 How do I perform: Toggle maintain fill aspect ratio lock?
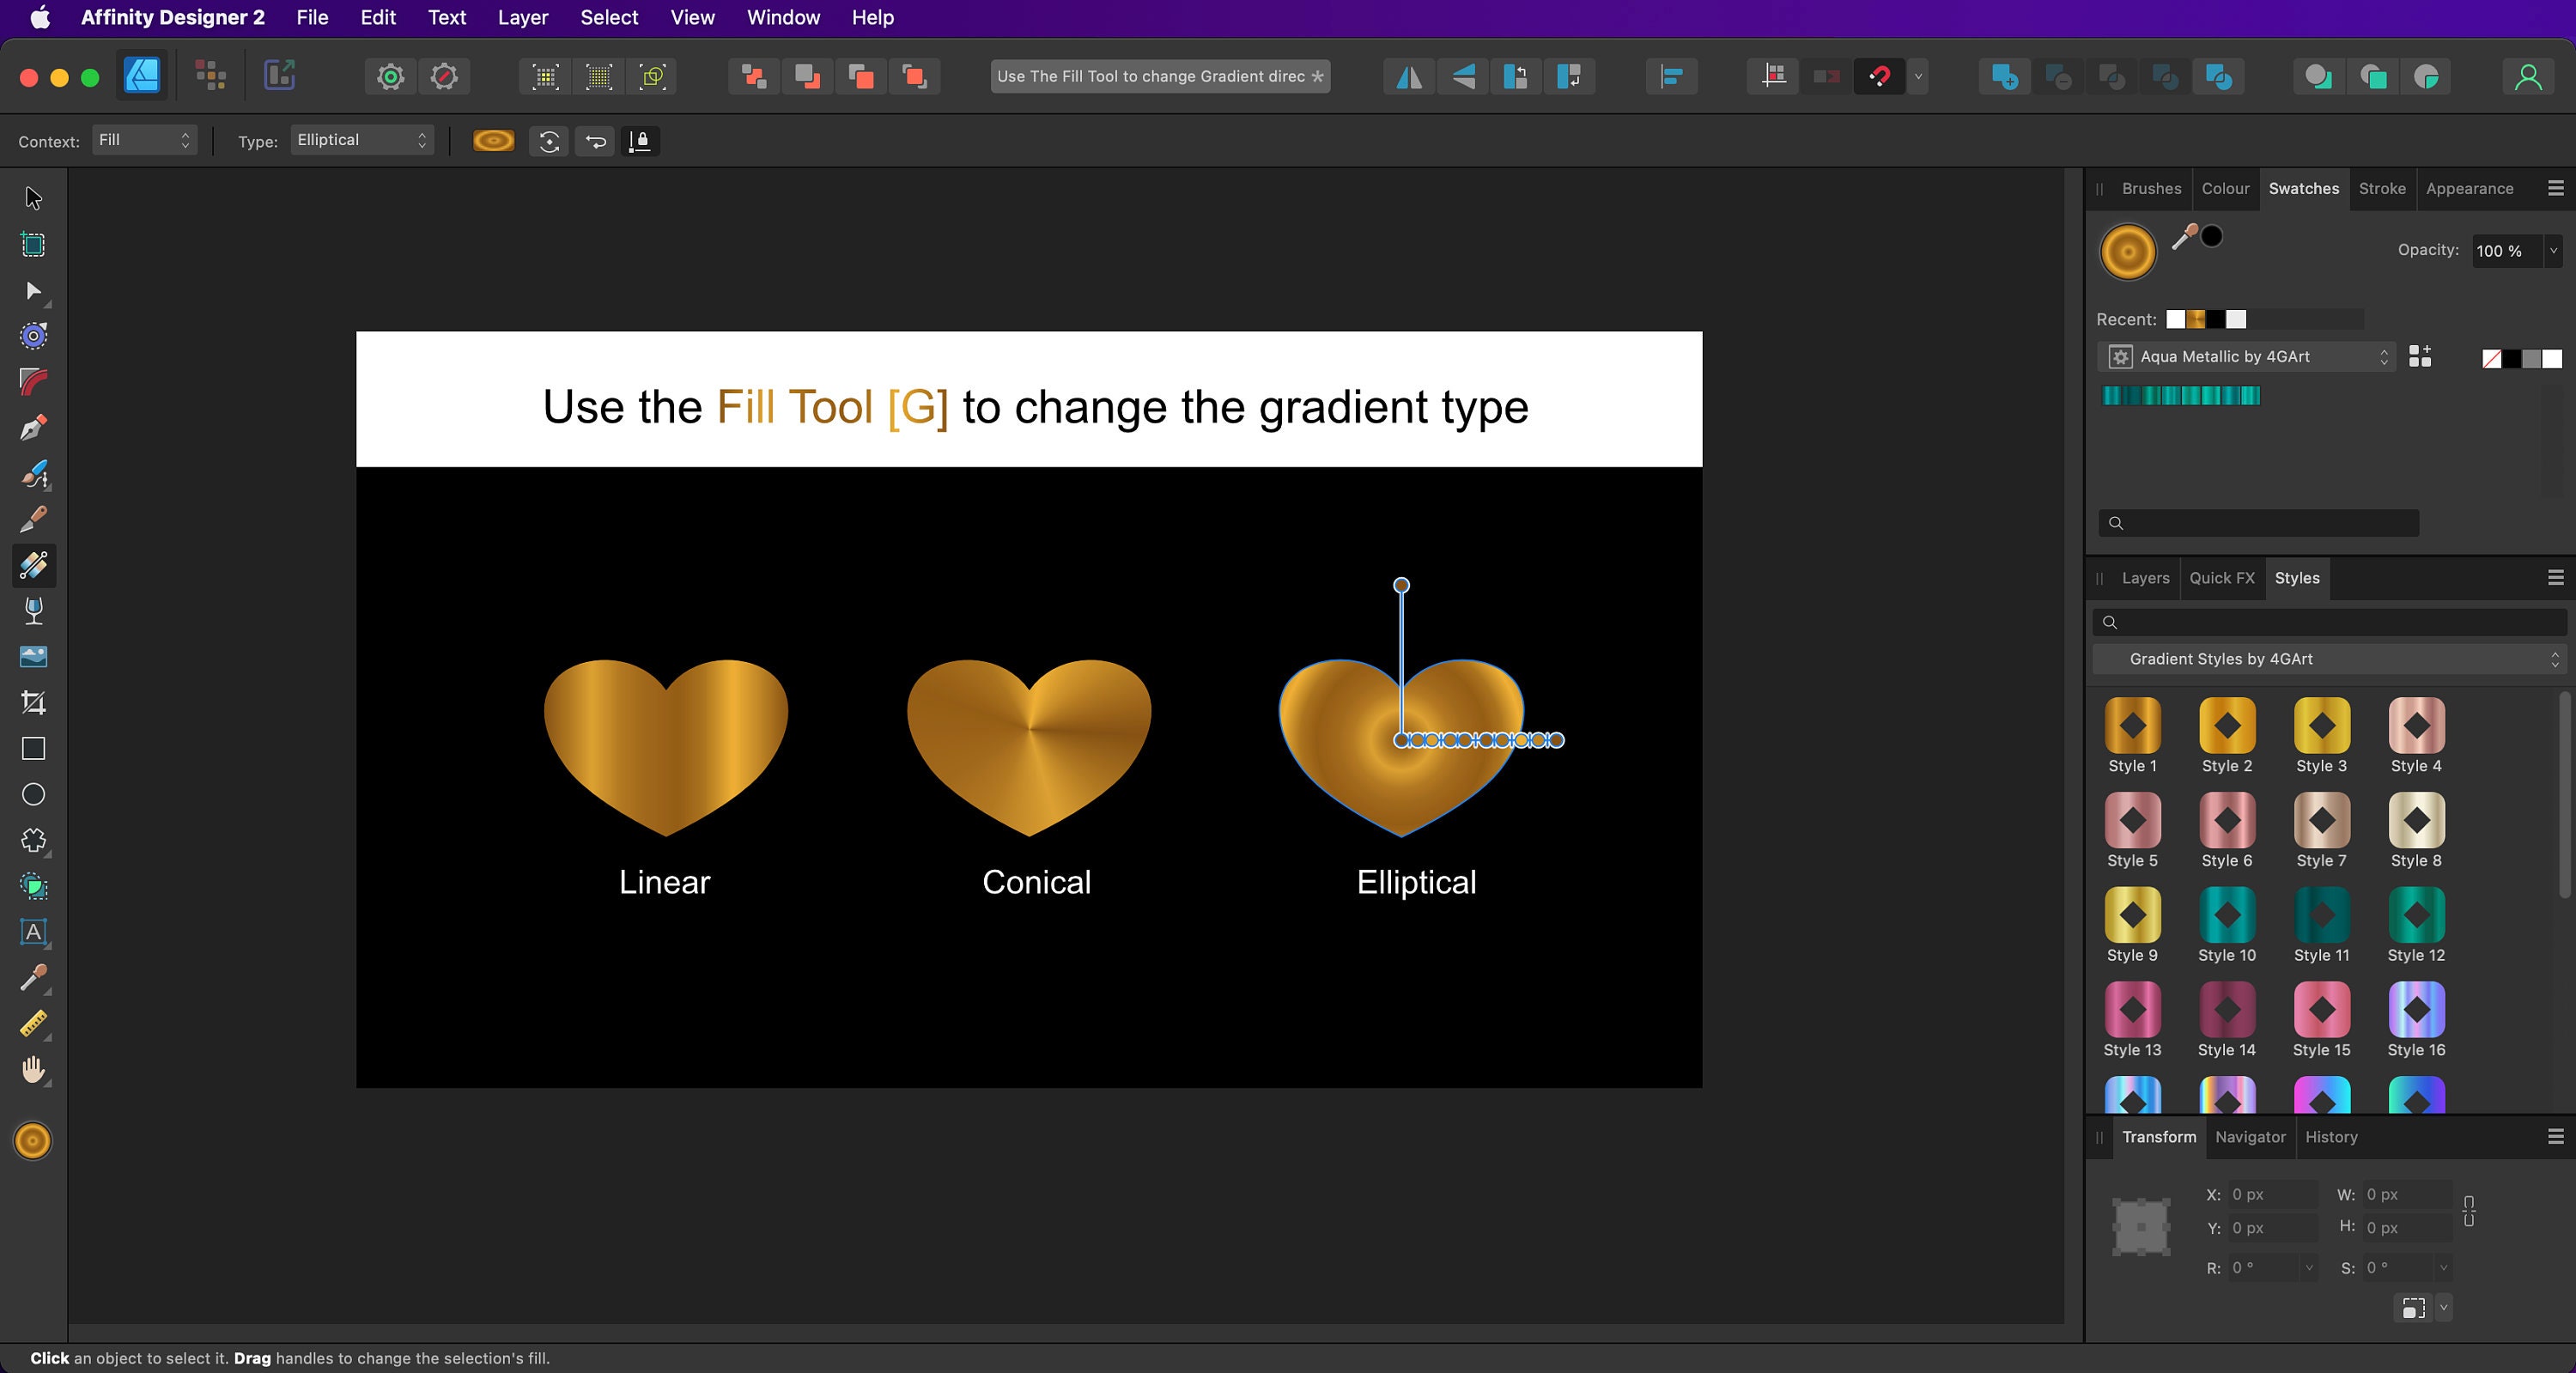[640, 141]
